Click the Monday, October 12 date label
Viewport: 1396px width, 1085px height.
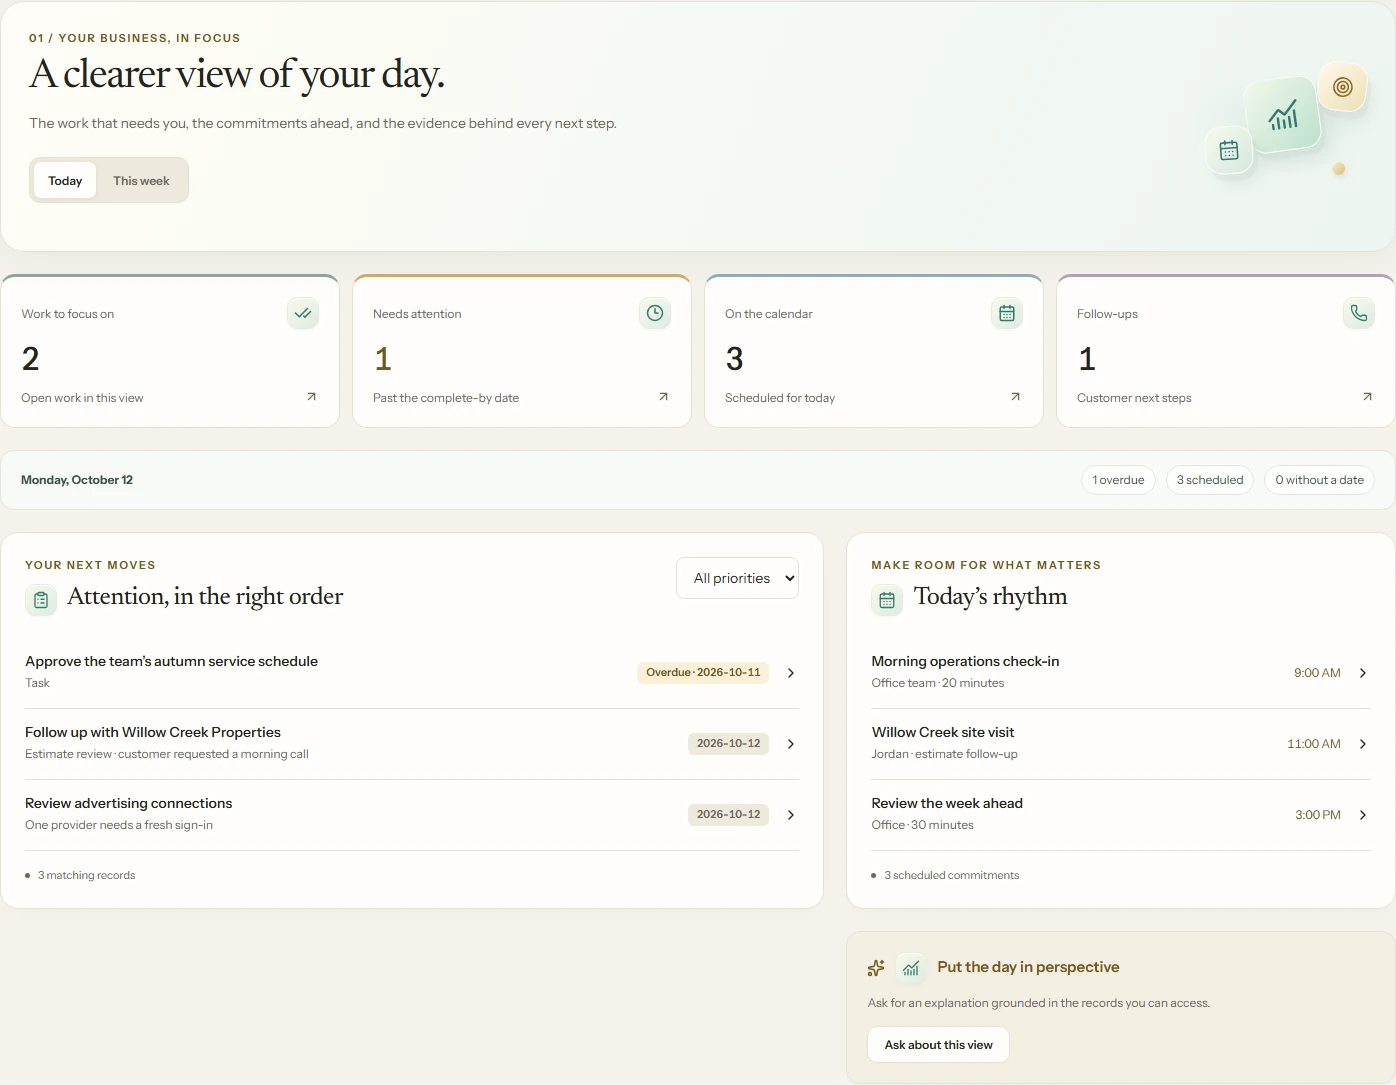click(x=77, y=480)
